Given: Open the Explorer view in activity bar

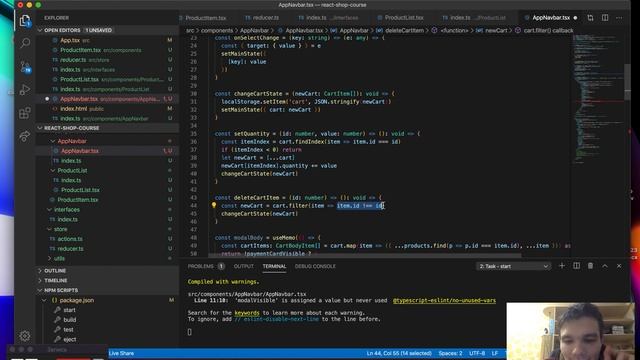Looking at the screenshot, I should point(25,20).
